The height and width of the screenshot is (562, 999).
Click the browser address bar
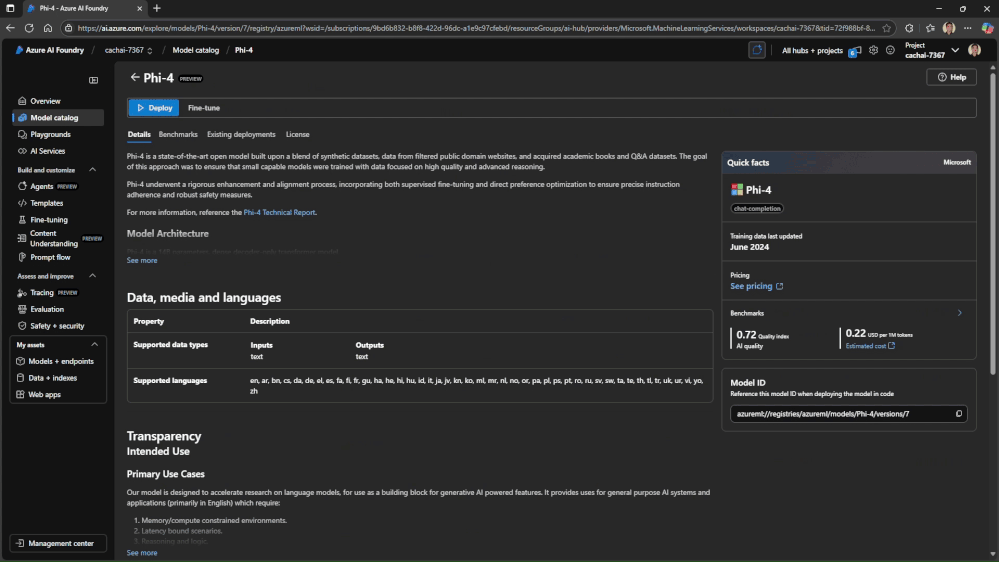click(x=477, y=28)
